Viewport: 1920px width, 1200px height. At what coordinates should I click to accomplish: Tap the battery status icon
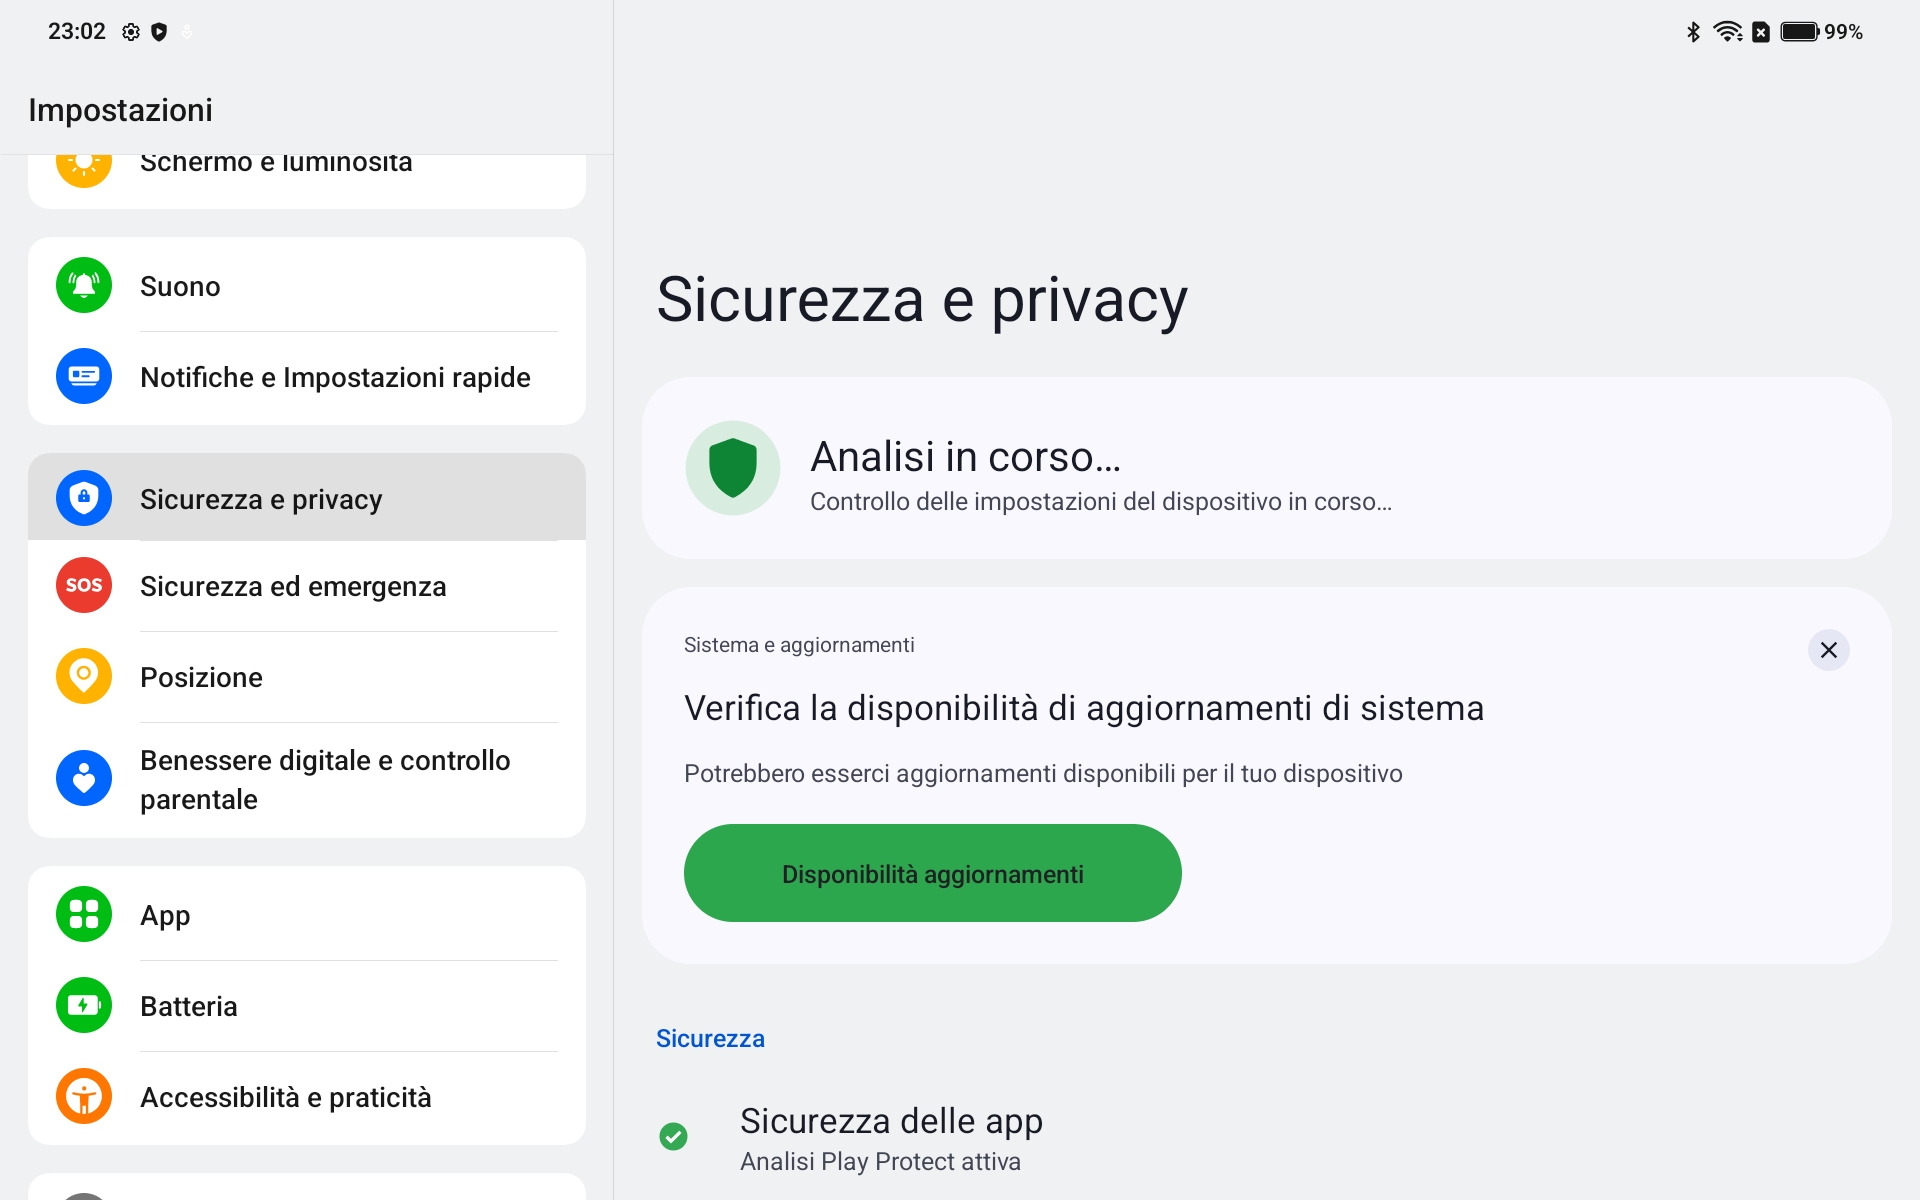[1800, 32]
